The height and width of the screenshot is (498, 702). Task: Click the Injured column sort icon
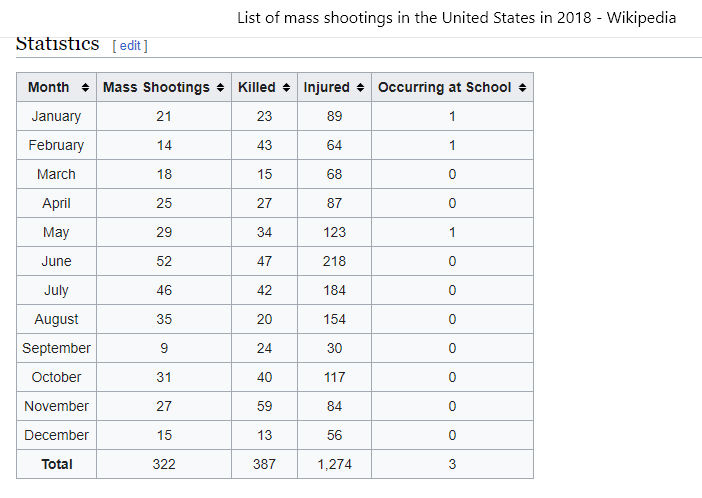coord(360,88)
